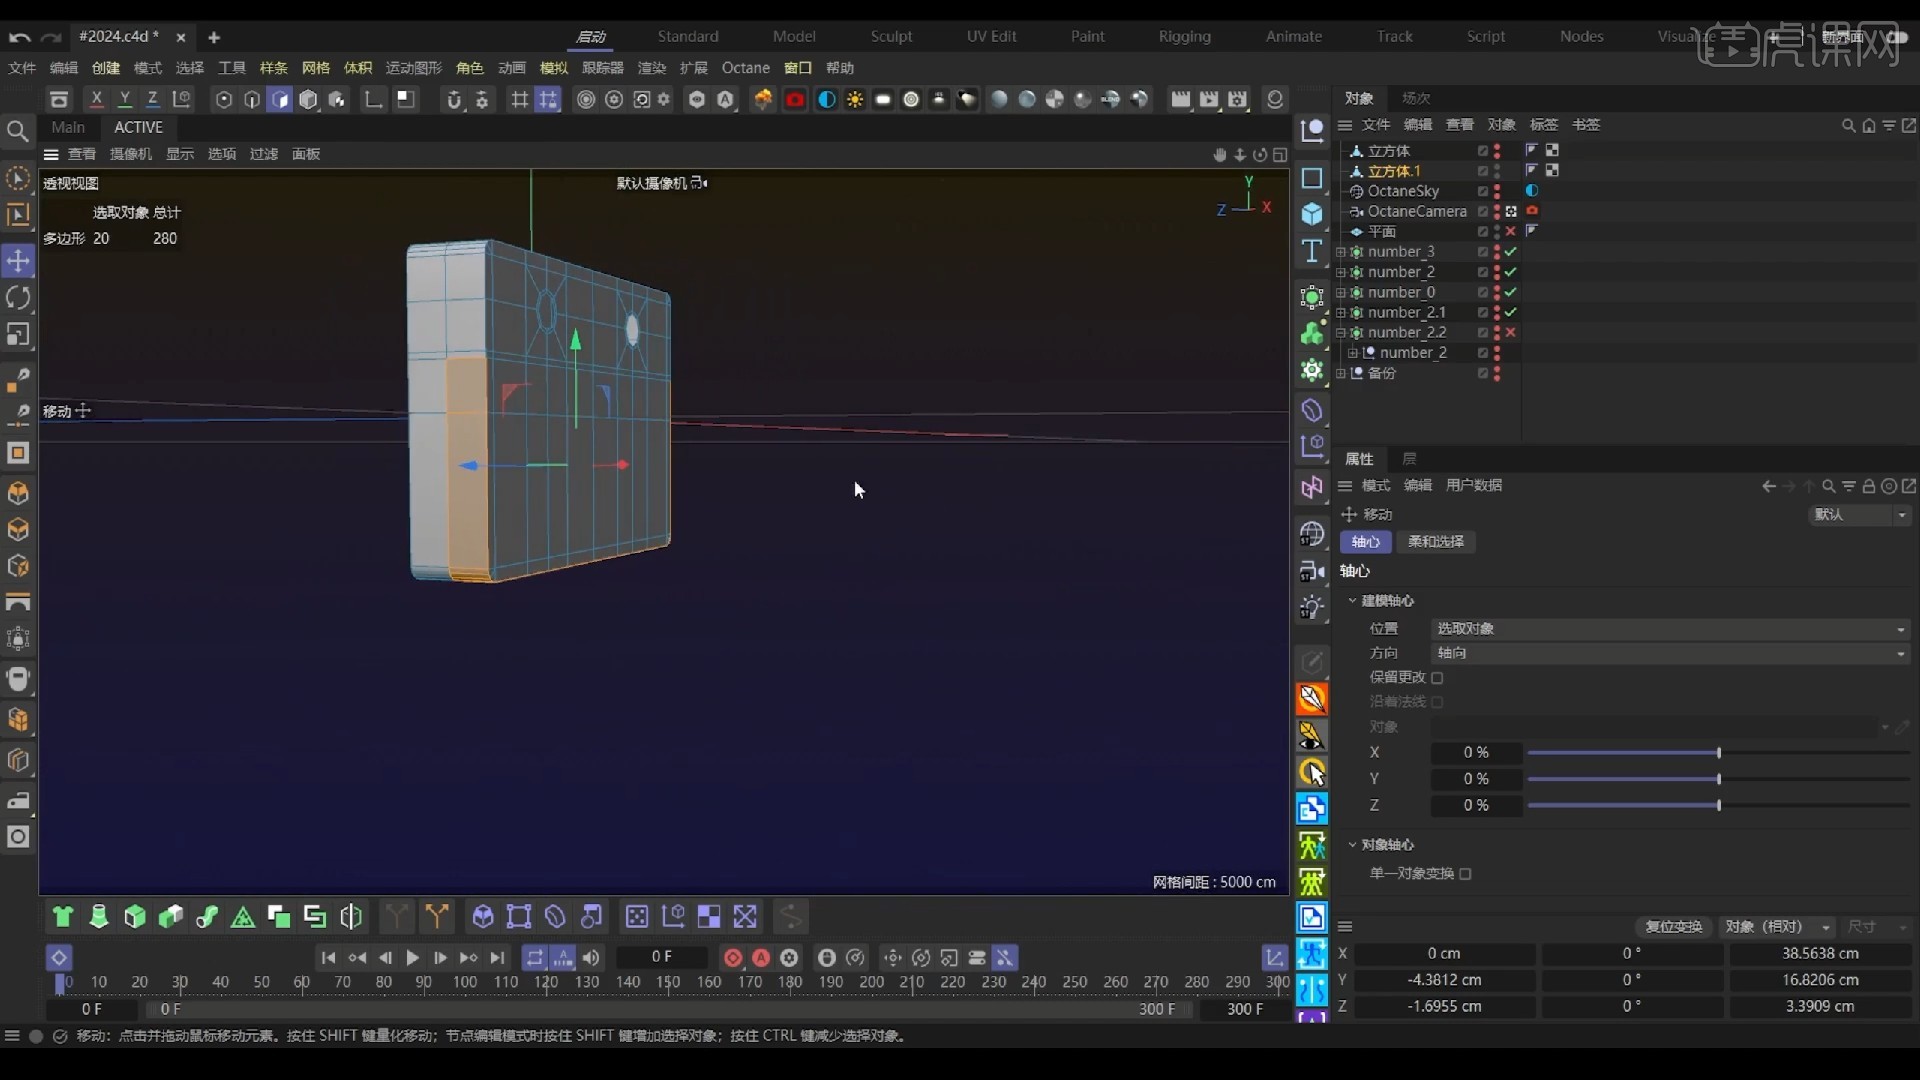
Task: Click the orange knife cut icon in bottom toolbar
Action: click(437, 916)
